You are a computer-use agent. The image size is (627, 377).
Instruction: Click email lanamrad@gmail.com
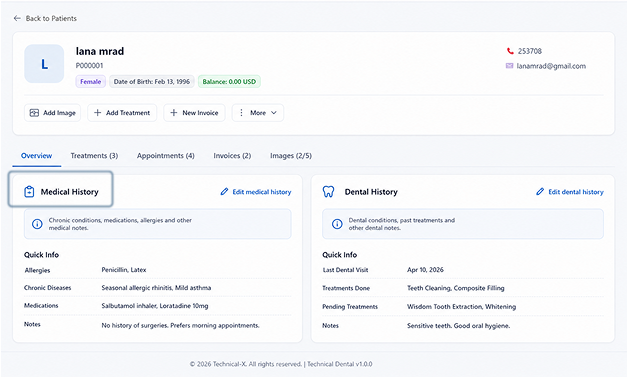[x=551, y=66]
